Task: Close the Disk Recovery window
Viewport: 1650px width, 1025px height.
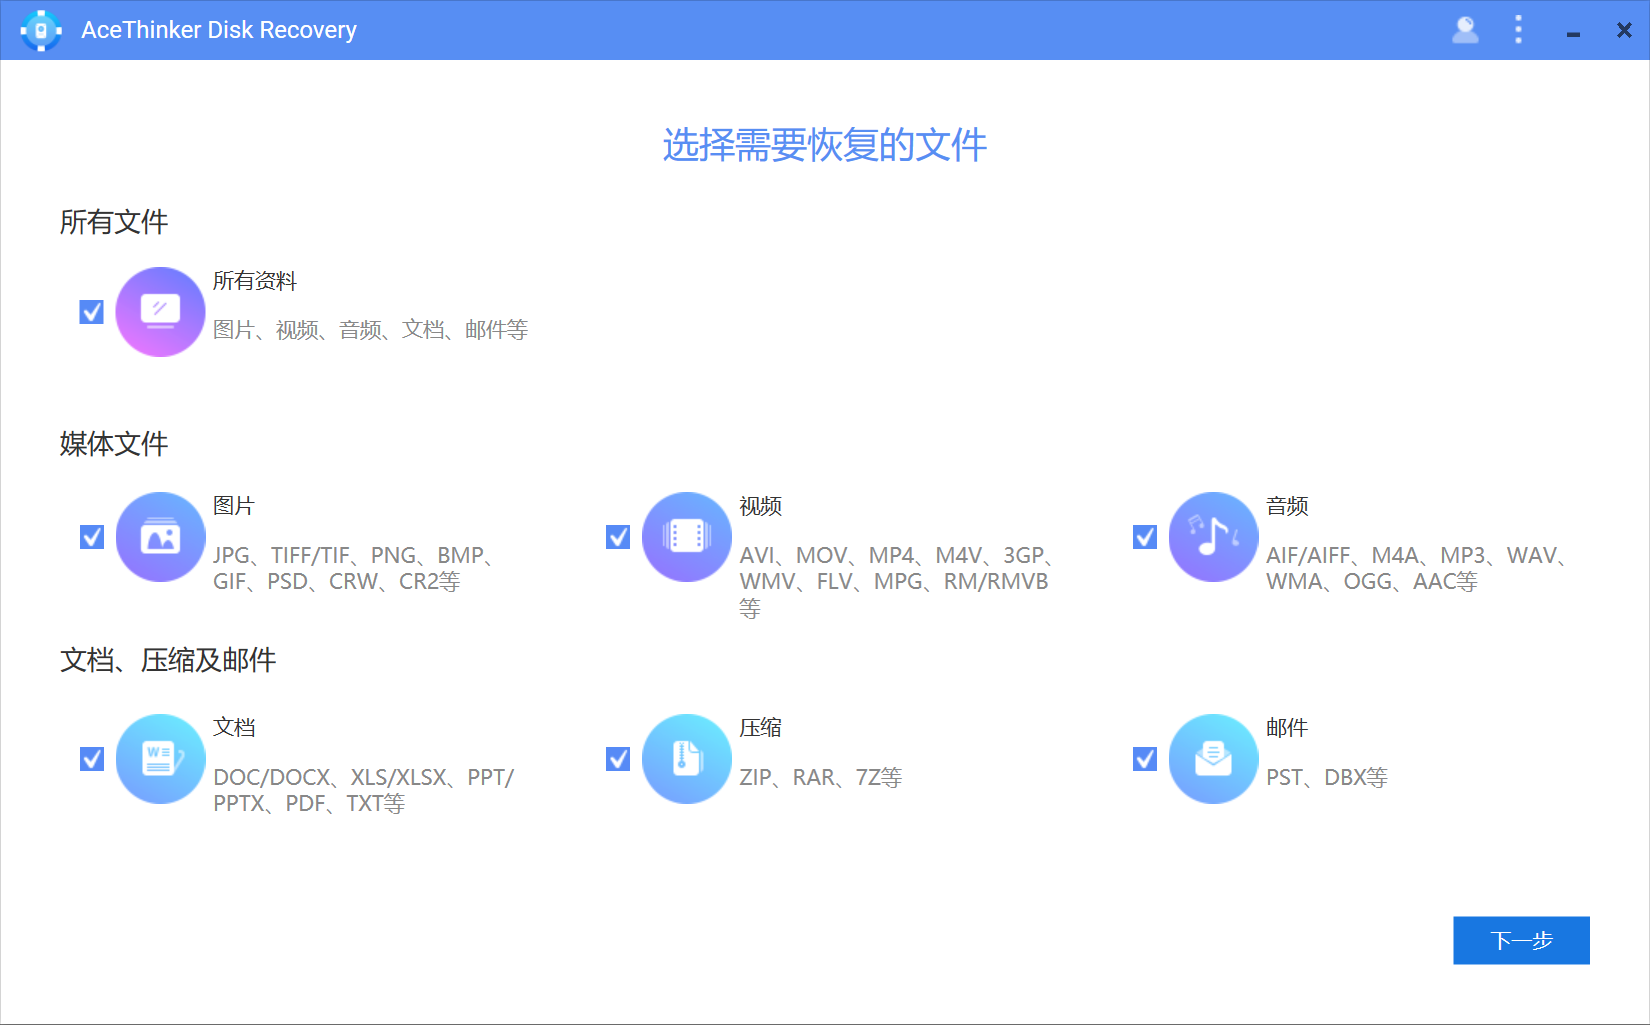Action: coord(1624,31)
